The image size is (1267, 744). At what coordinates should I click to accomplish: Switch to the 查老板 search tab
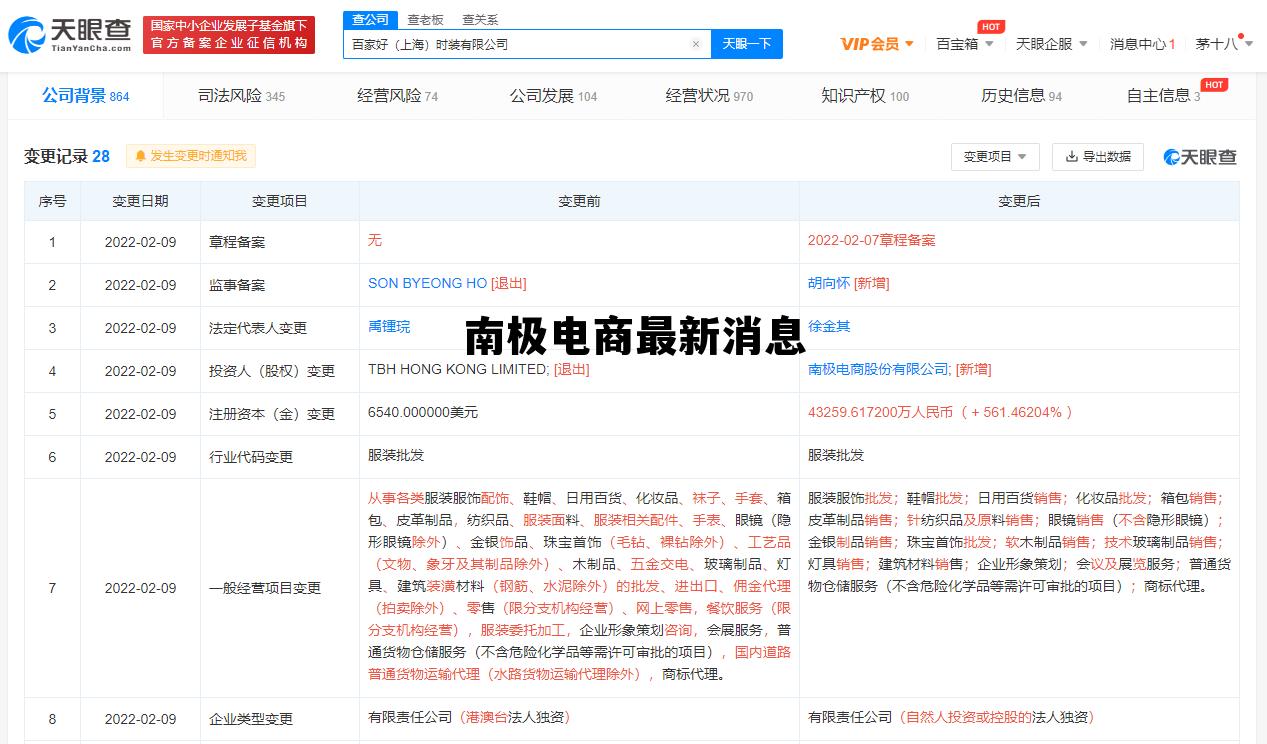[423, 19]
